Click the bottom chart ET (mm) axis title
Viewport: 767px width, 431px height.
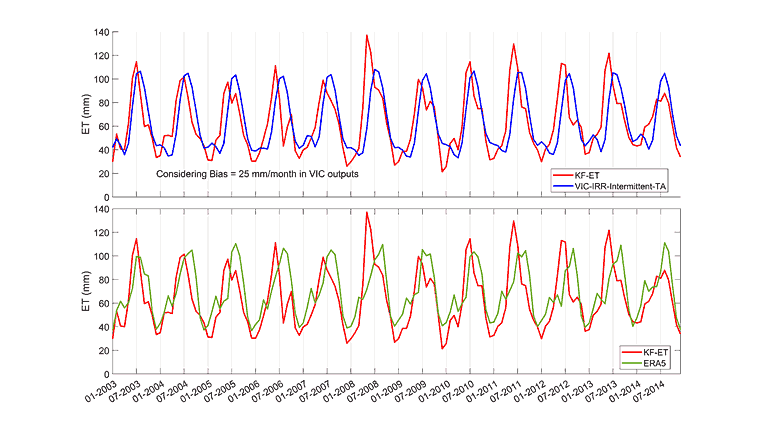[x=86, y=292]
